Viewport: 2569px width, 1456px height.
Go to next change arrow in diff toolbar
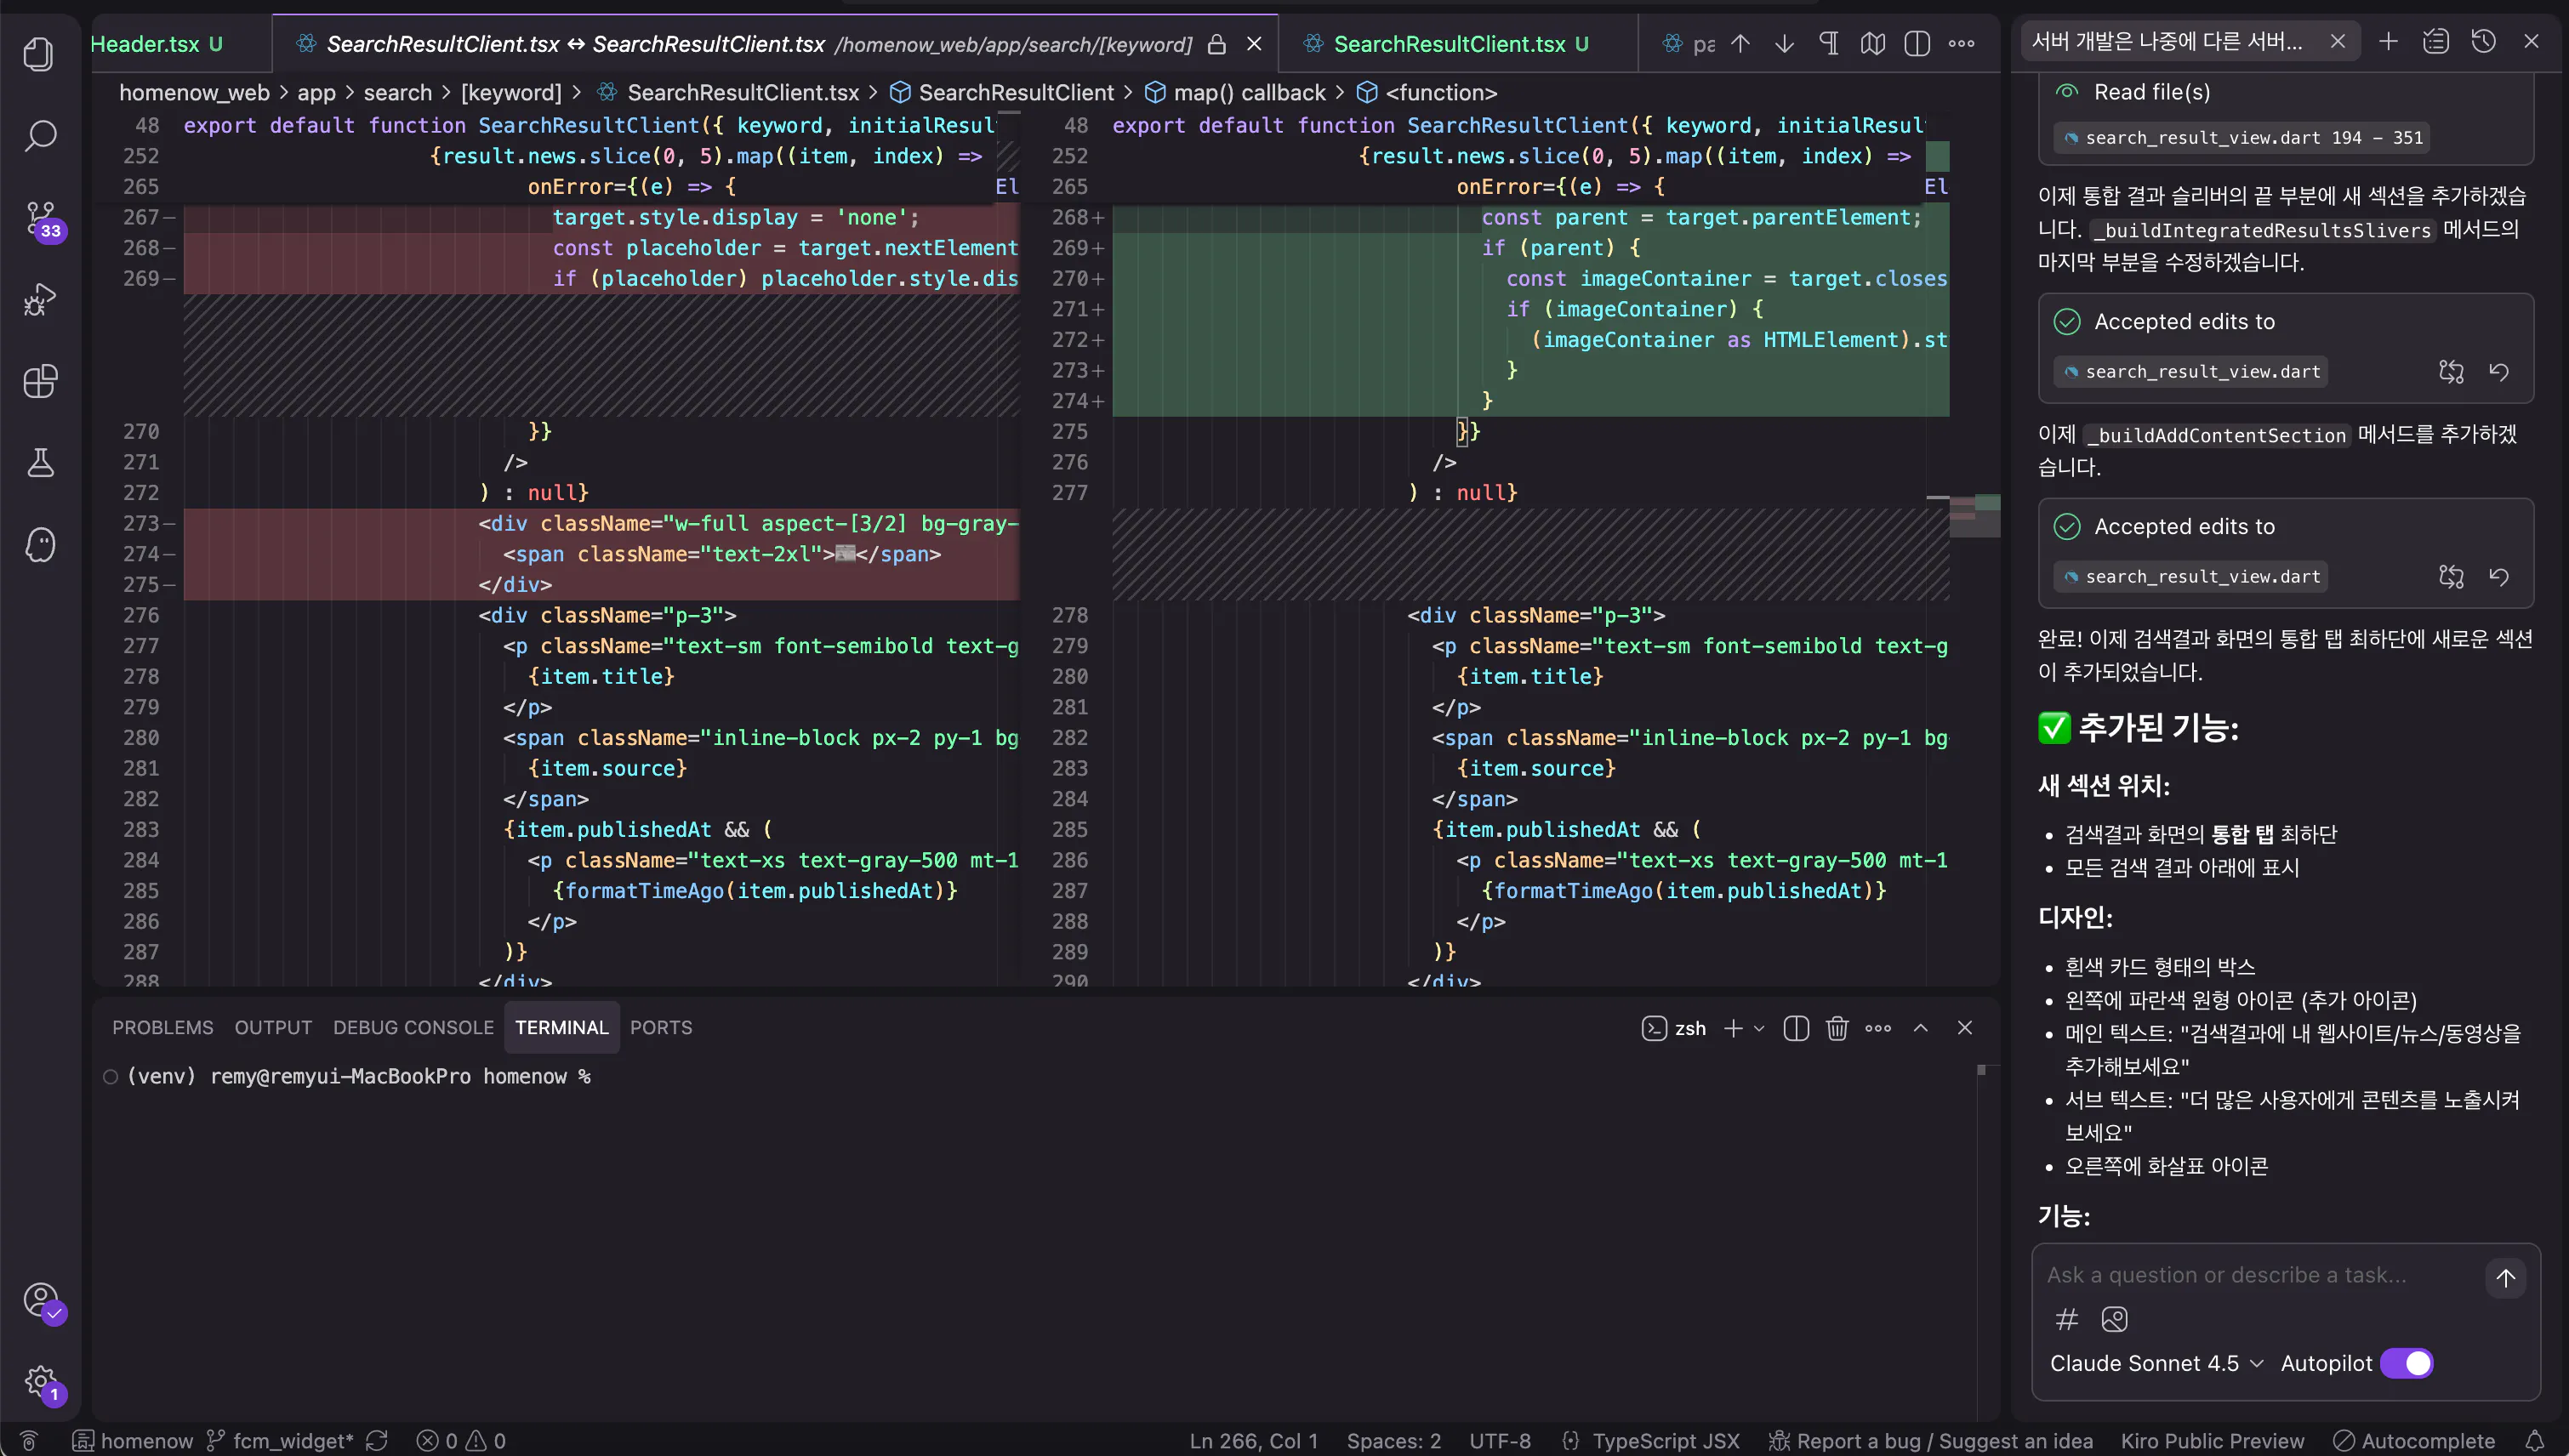click(1784, 44)
